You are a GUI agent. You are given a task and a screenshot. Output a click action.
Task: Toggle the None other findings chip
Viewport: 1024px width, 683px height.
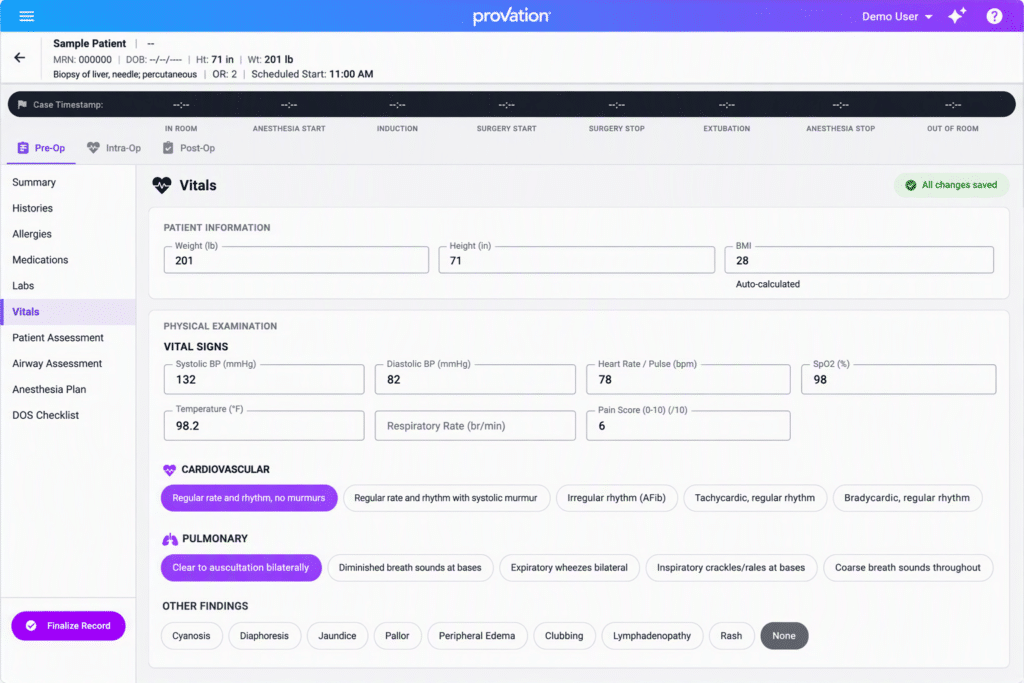click(x=784, y=636)
